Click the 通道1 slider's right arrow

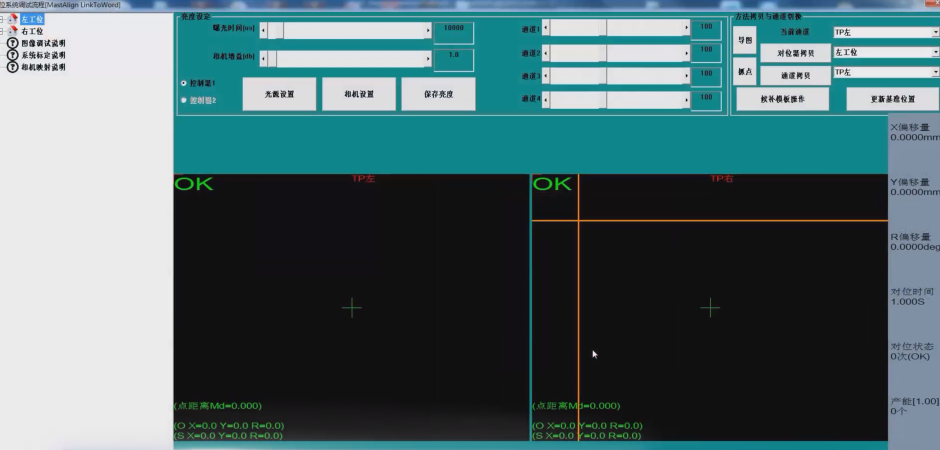pos(686,29)
